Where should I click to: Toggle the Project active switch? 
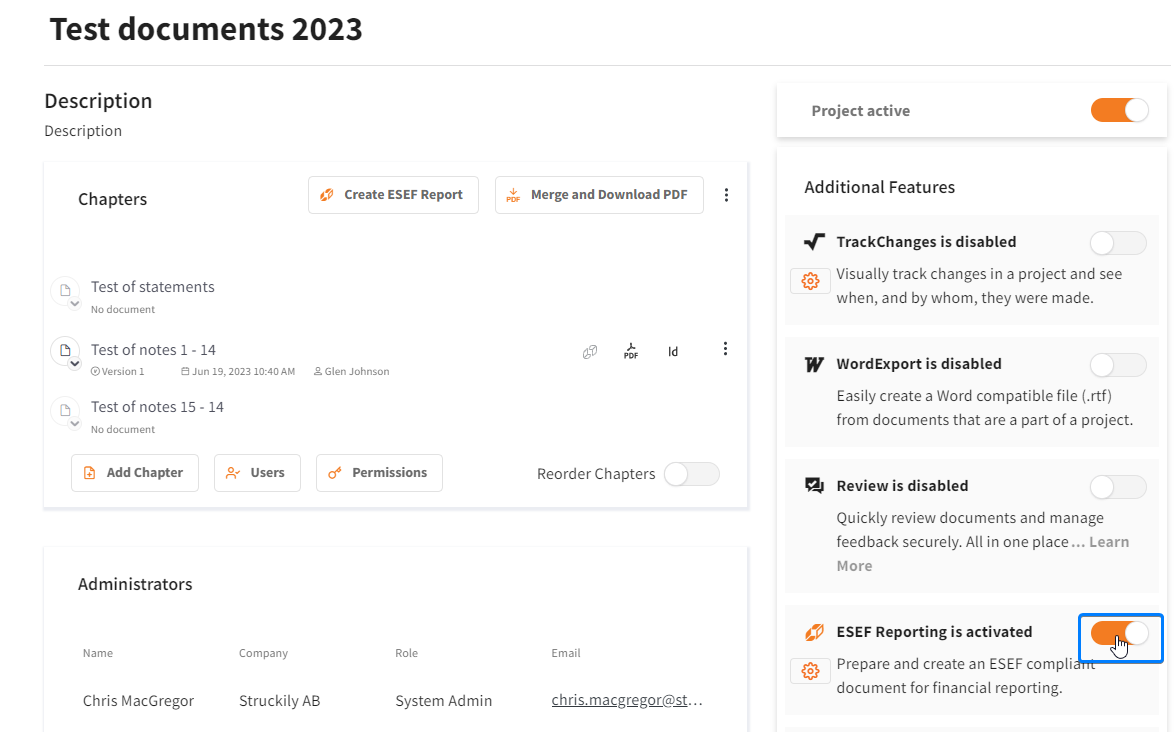click(x=1119, y=110)
